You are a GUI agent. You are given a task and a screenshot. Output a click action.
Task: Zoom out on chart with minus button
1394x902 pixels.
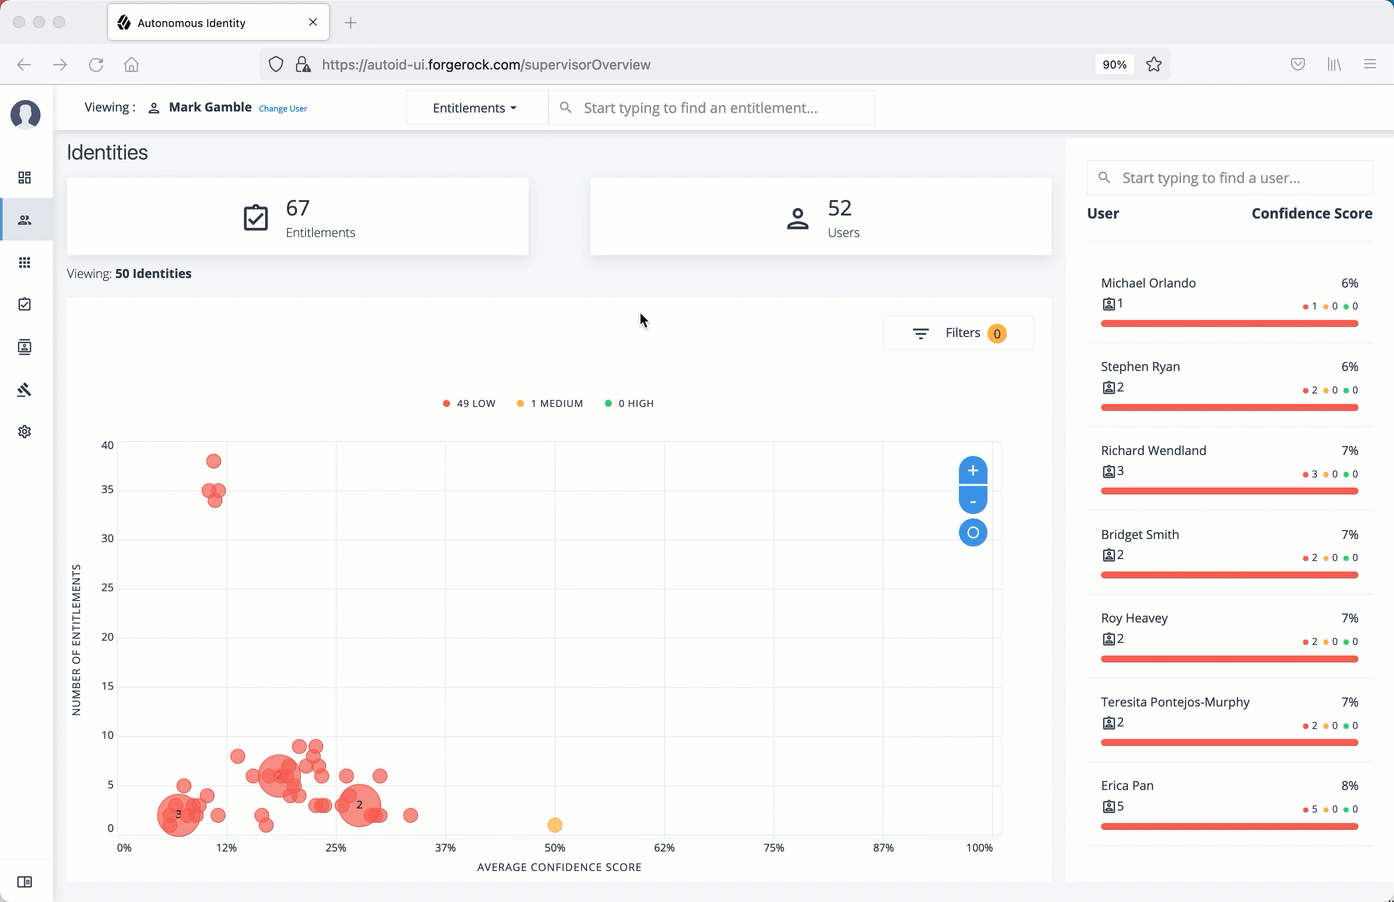pyautogui.click(x=973, y=500)
